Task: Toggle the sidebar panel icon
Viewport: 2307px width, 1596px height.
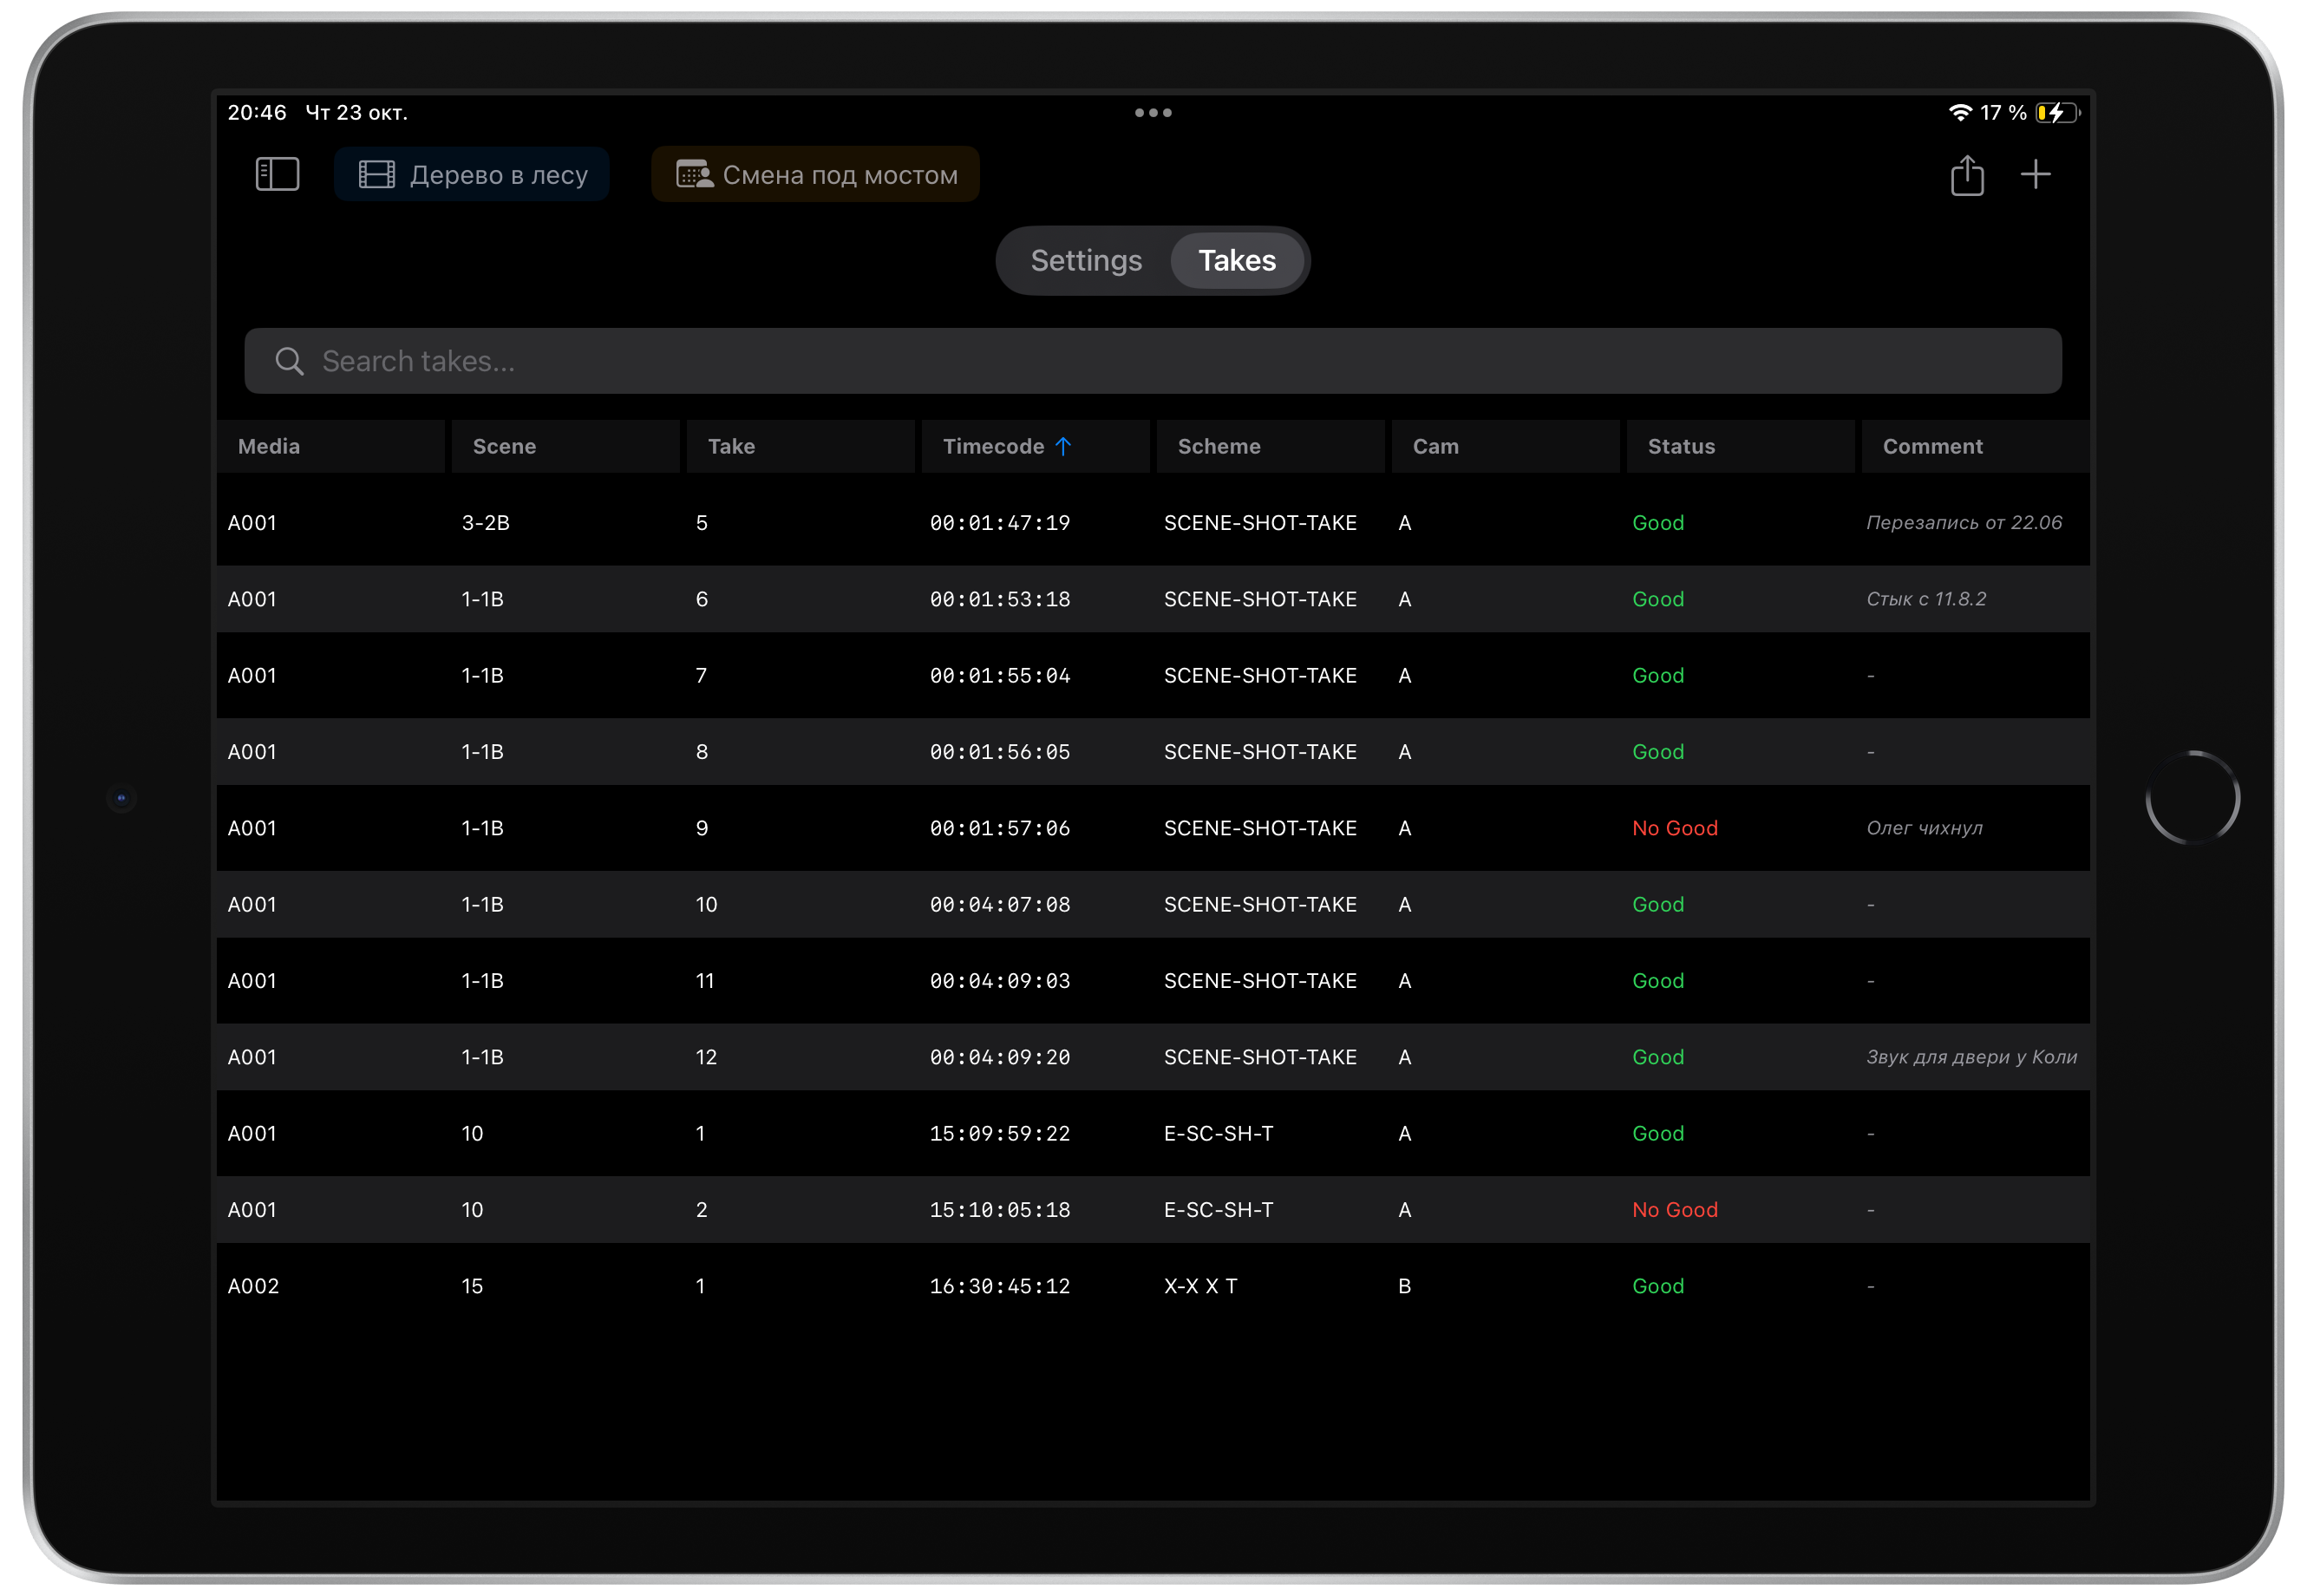Action: tap(277, 175)
